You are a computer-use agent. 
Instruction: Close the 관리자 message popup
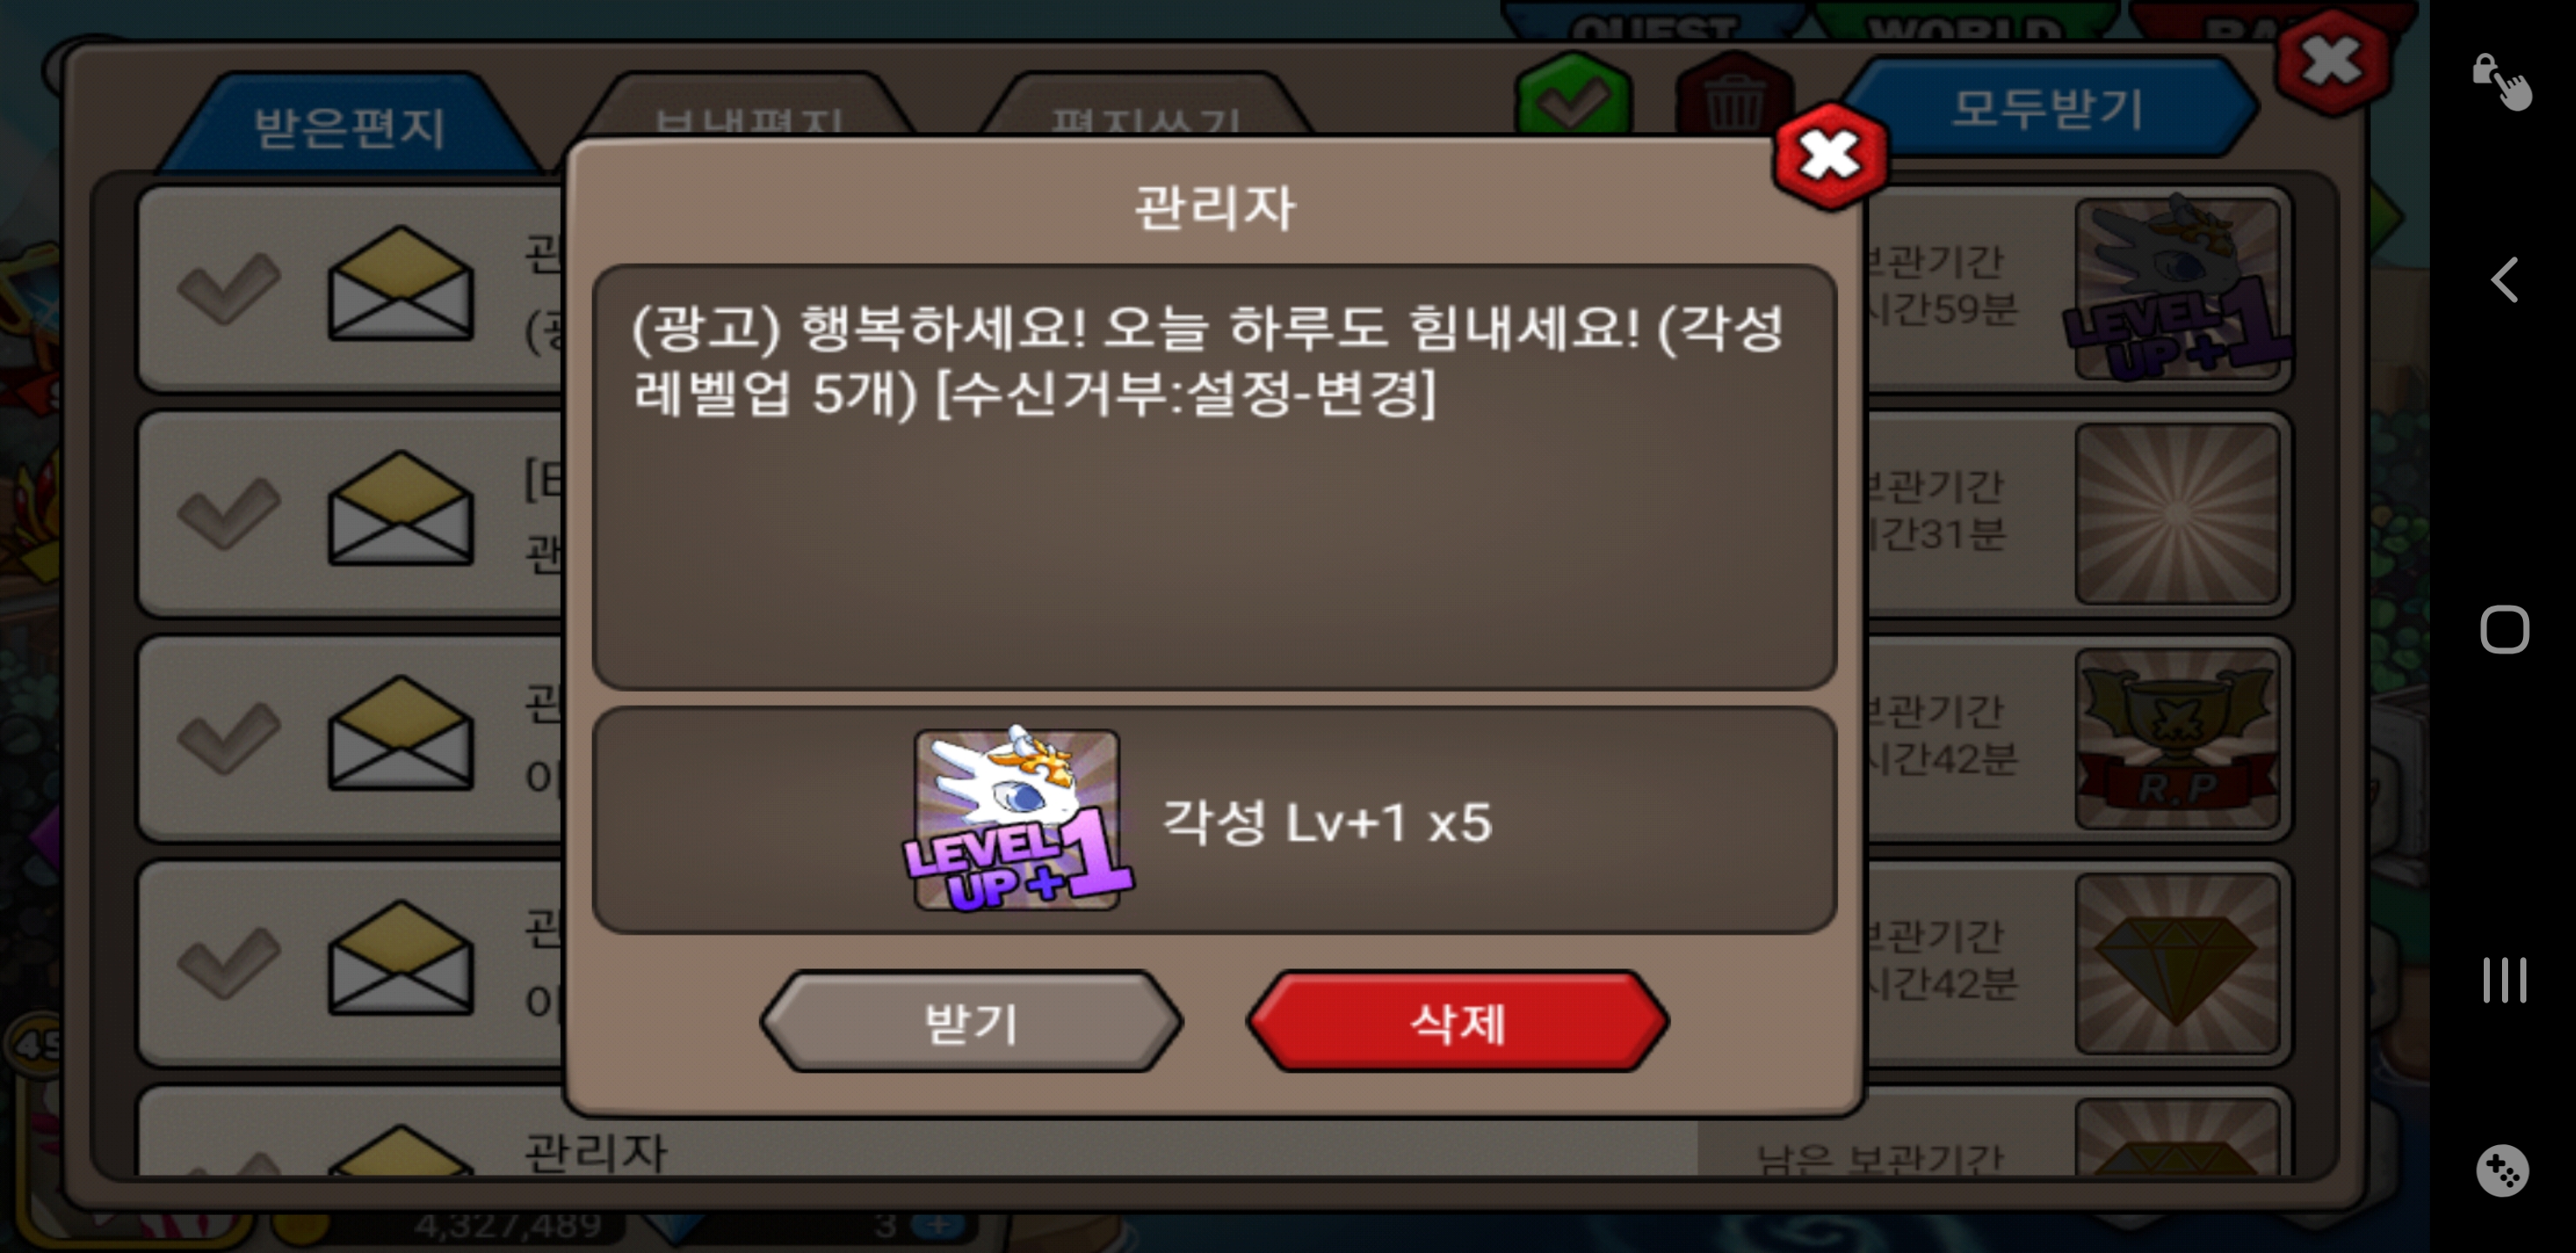point(1830,156)
